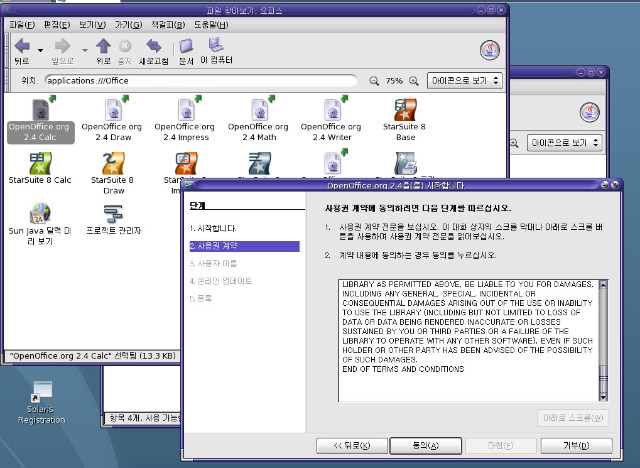The image size is (640, 468).
Task: Click the Scroll Down (아래로 스크롤) button
Action: pyautogui.click(x=573, y=418)
